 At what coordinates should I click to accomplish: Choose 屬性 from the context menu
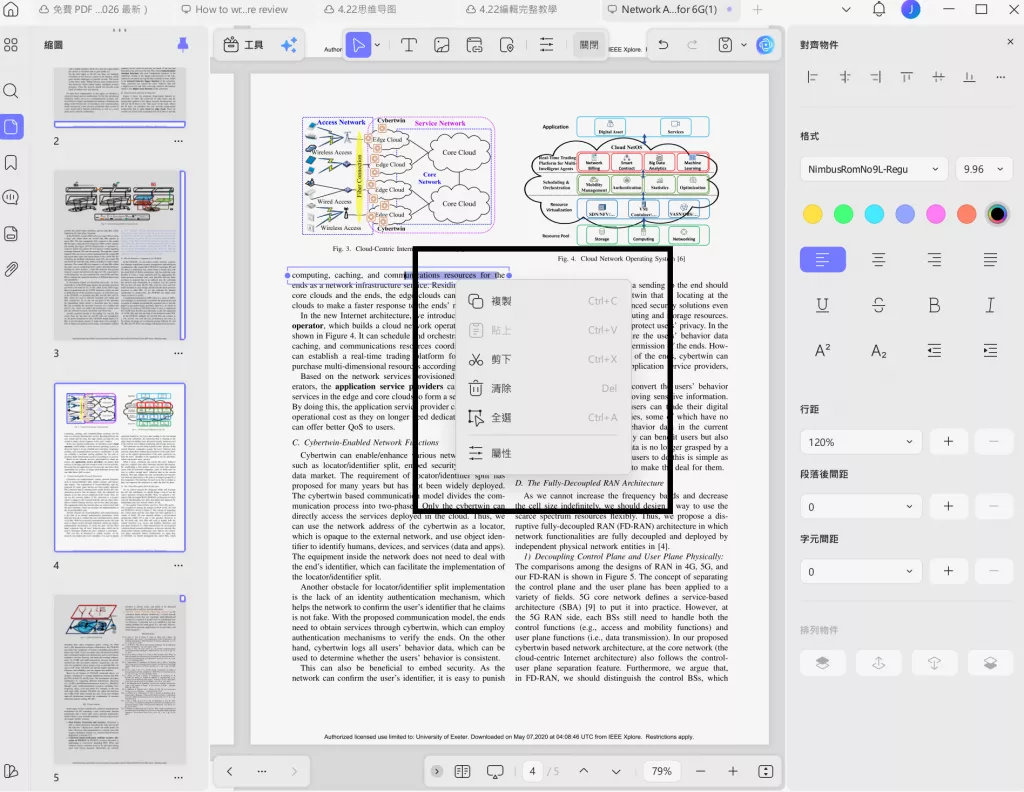tap(501, 453)
